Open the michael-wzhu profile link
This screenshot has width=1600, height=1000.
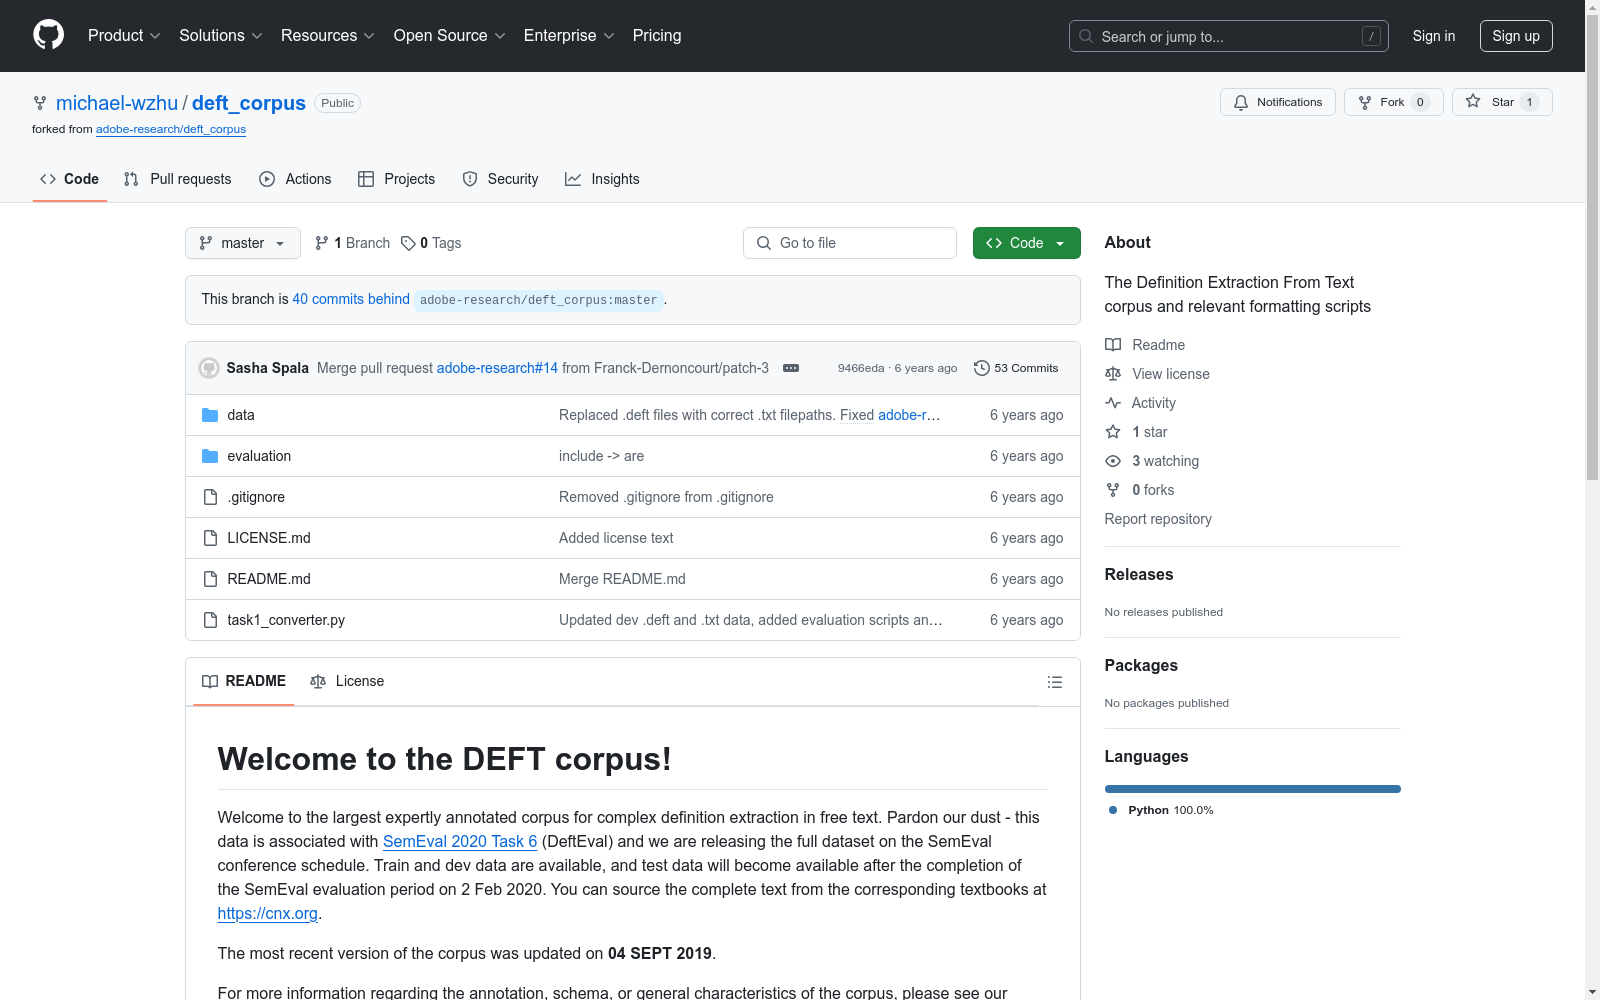(117, 103)
